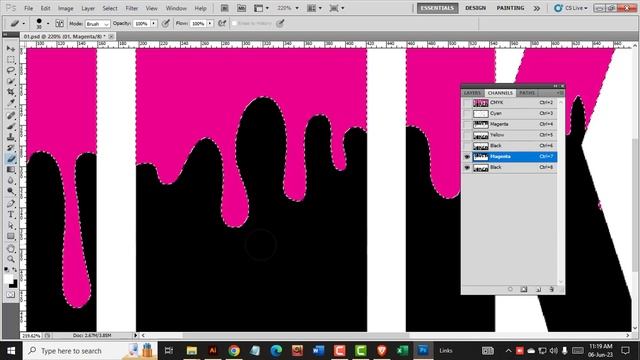Toggle Quick Mask mode
The width and height of the screenshot is (640, 360).
click(11, 295)
